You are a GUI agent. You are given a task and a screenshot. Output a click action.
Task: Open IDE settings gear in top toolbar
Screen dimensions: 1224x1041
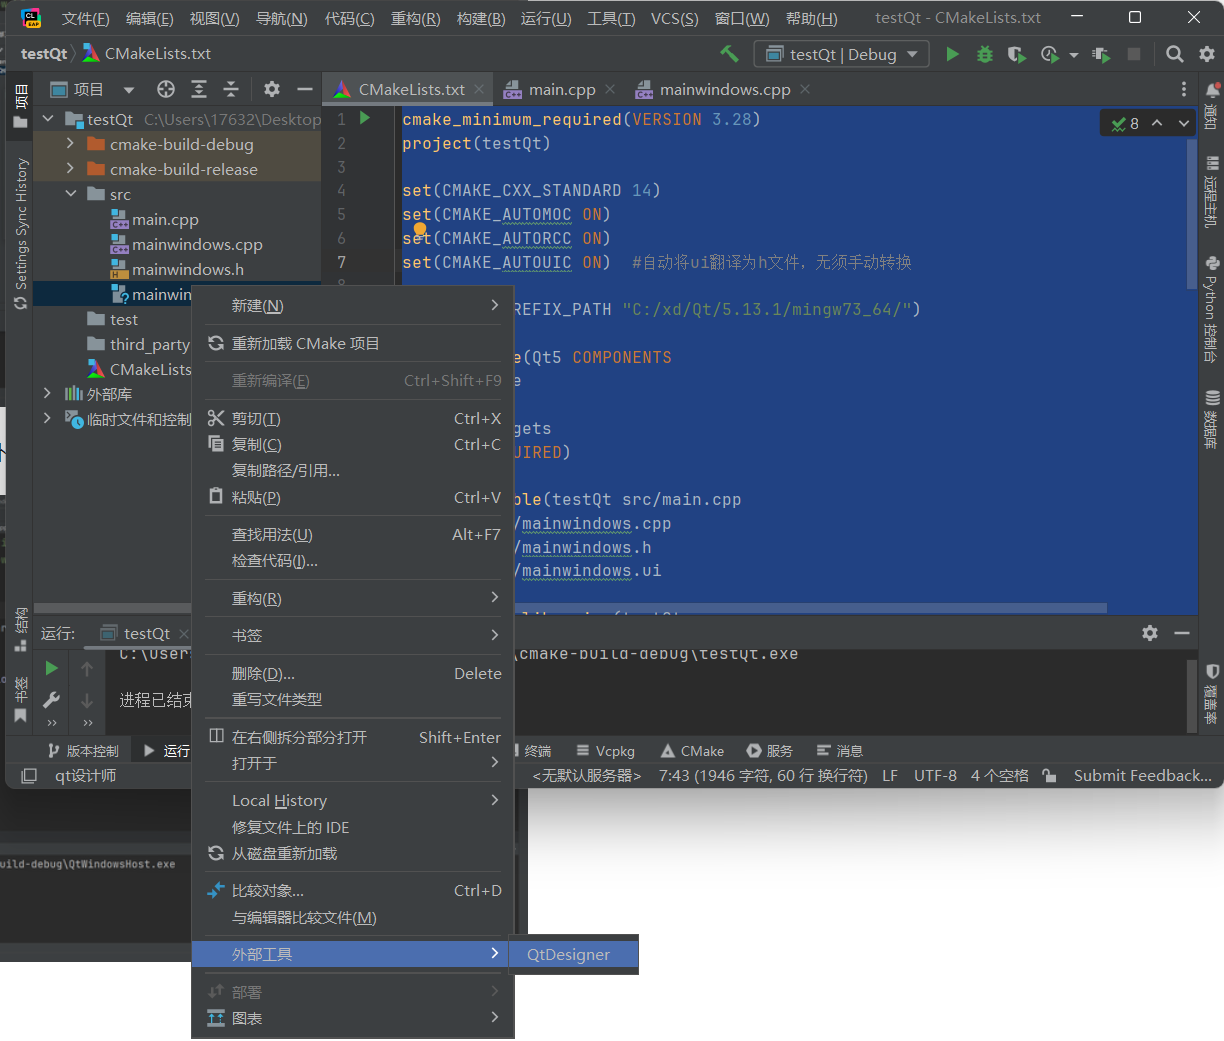coord(1207,54)
